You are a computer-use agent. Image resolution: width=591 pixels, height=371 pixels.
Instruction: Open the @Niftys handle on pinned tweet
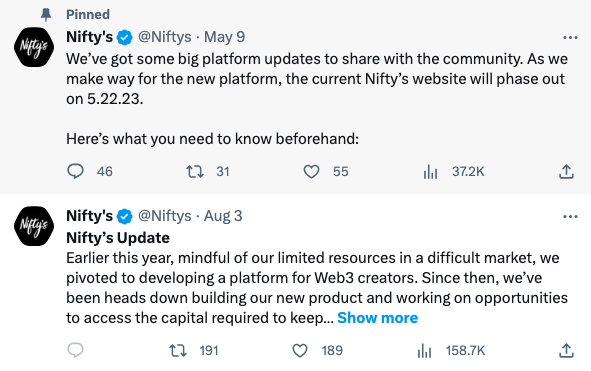click(165, 37)
